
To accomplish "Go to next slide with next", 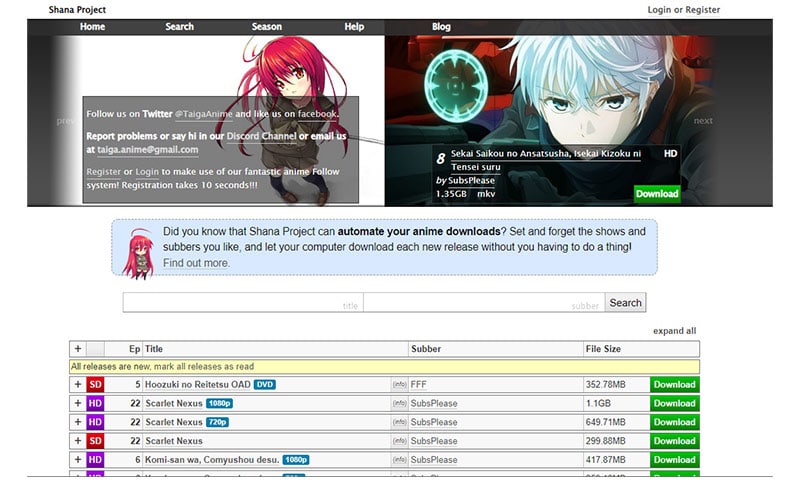I will pos(703,121).
